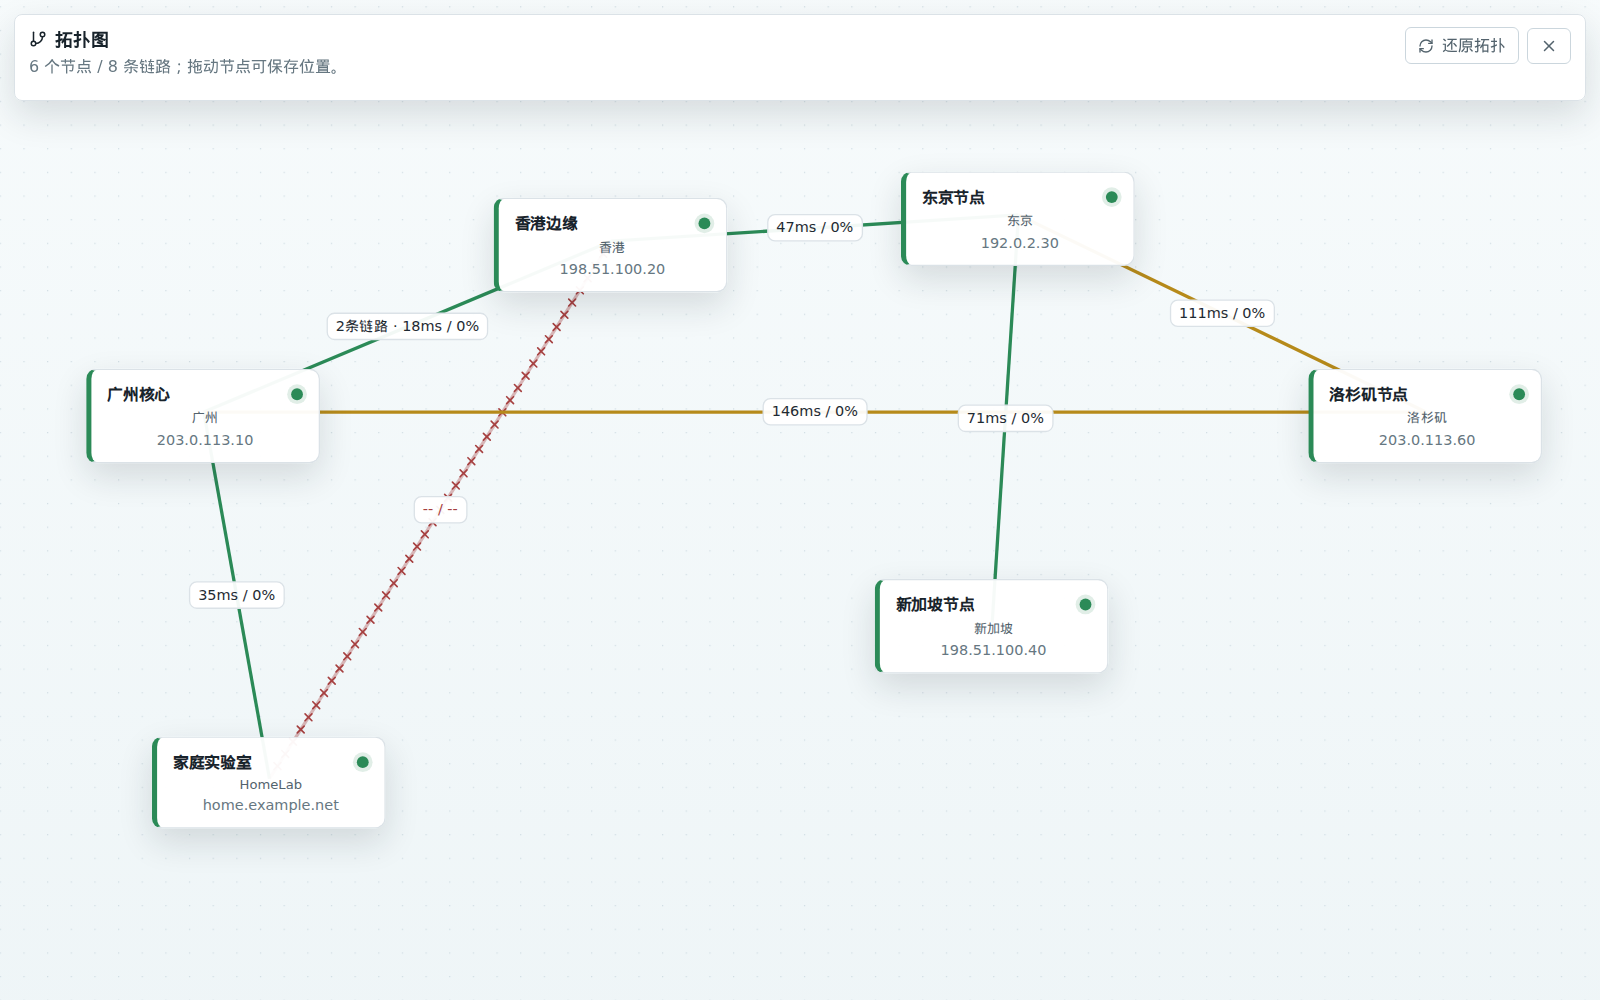This screenshot has height=1000, width=1600.
Task: Click IP address 198.51.100.20
Action: click(612, 269)
